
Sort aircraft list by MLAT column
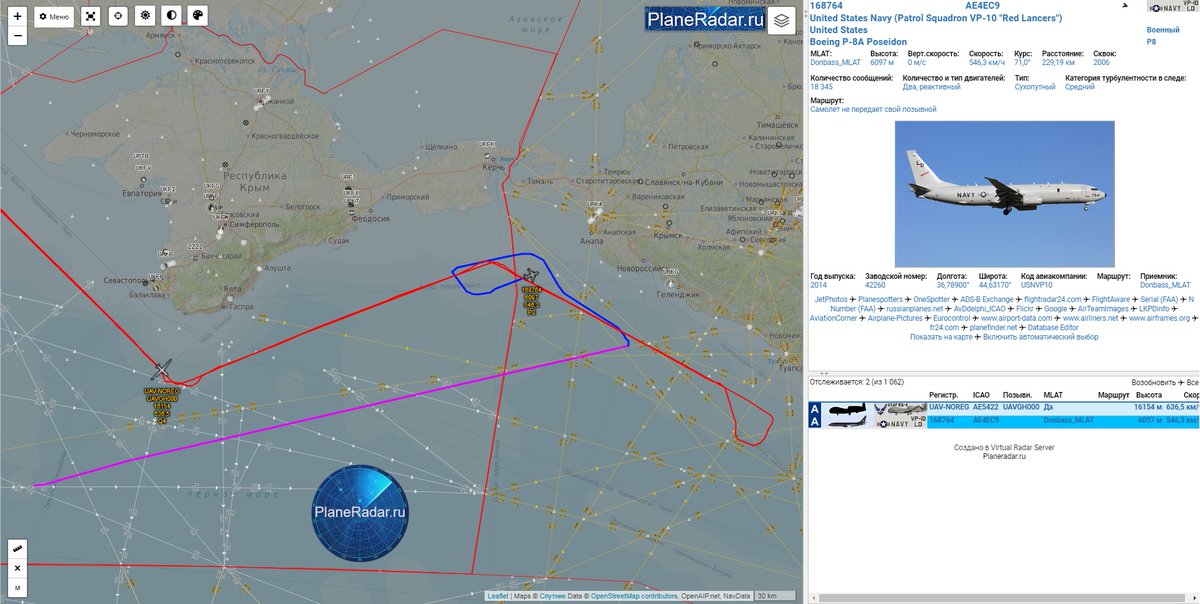[1053, 395]
